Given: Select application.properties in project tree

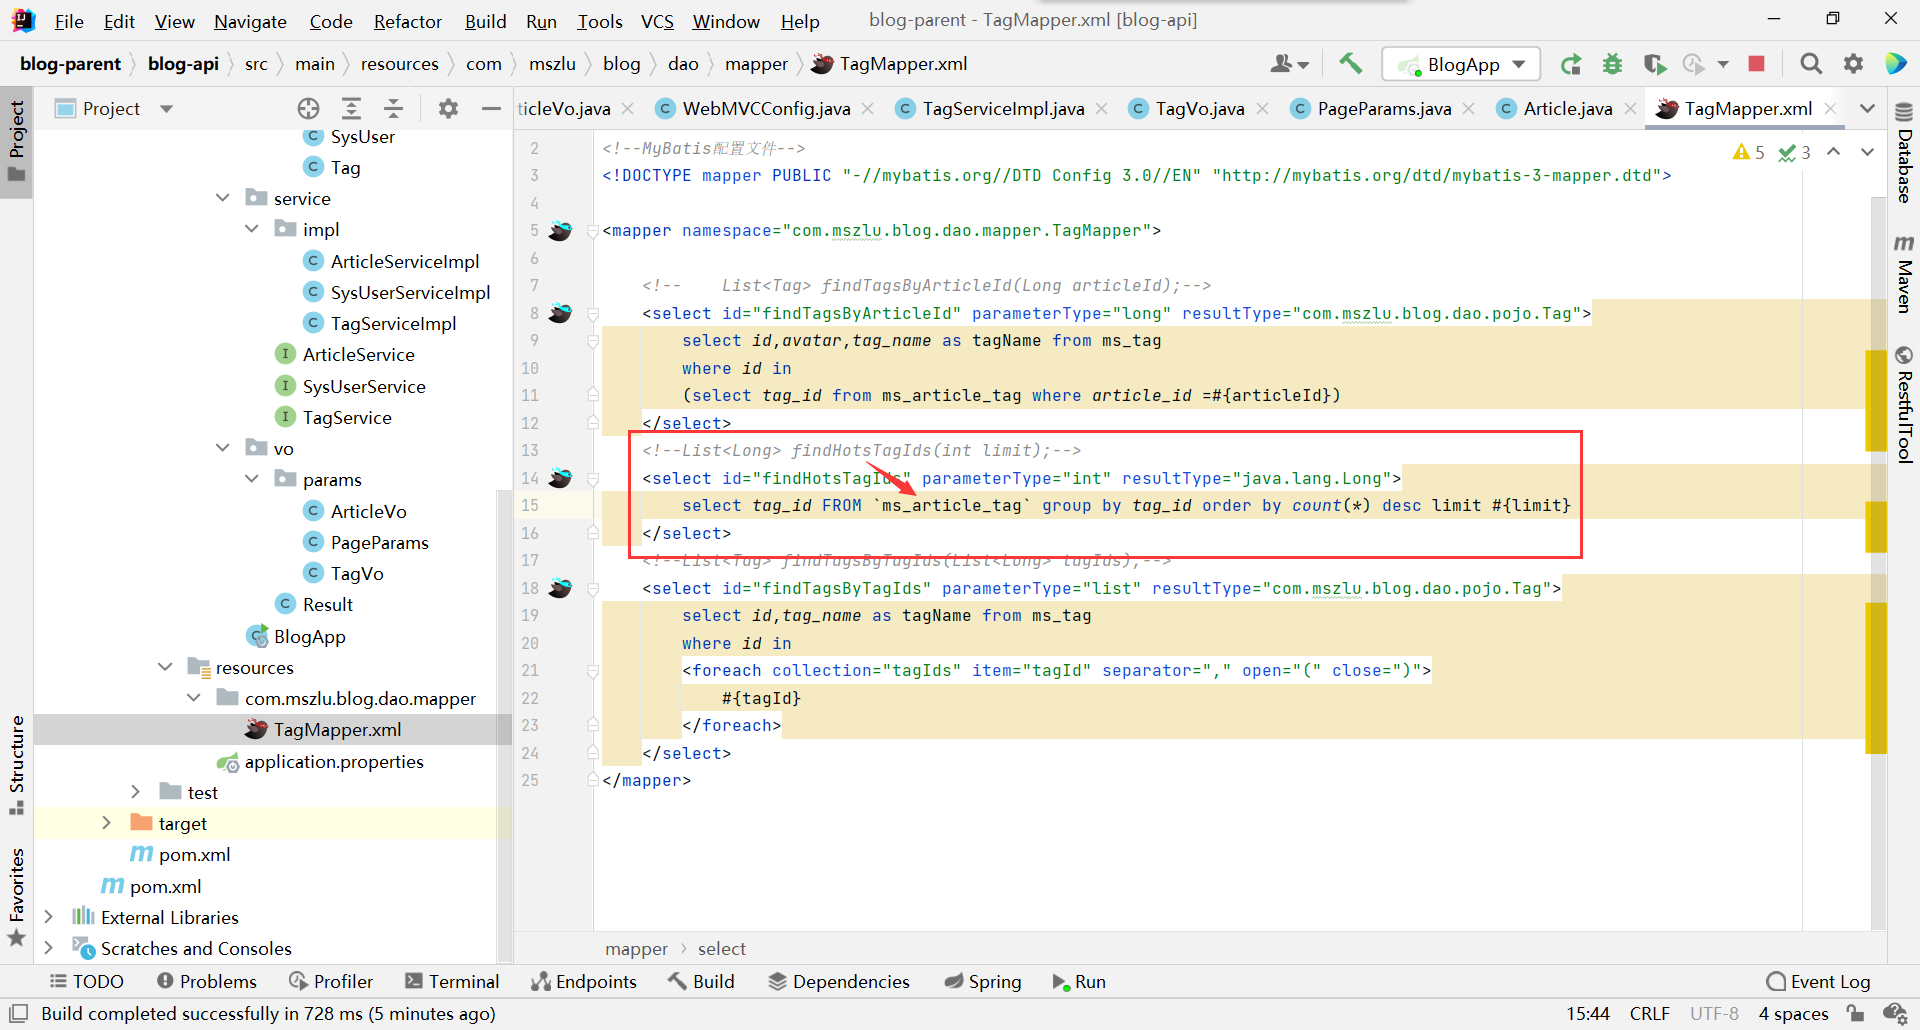Looking at the screenshot, I should (x=334, y=761).
